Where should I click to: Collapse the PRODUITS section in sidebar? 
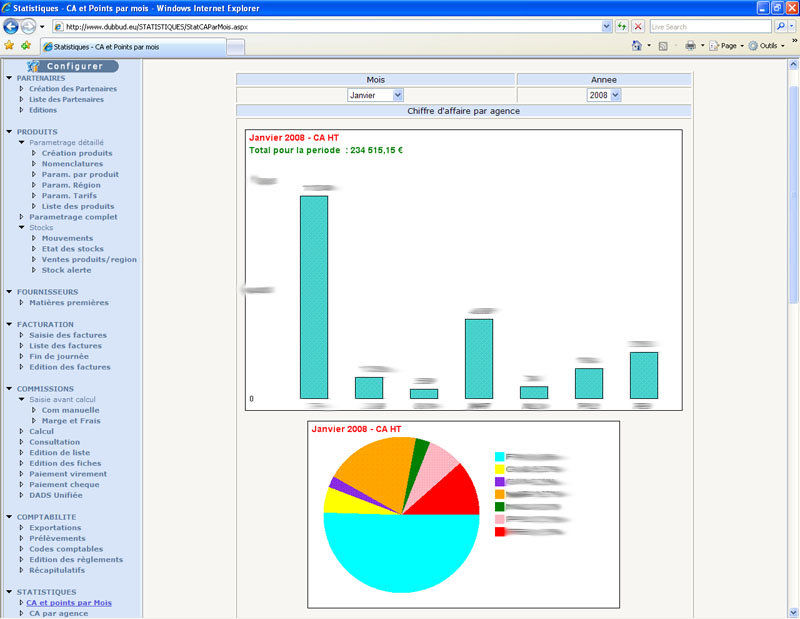click(x=9, y=132)
